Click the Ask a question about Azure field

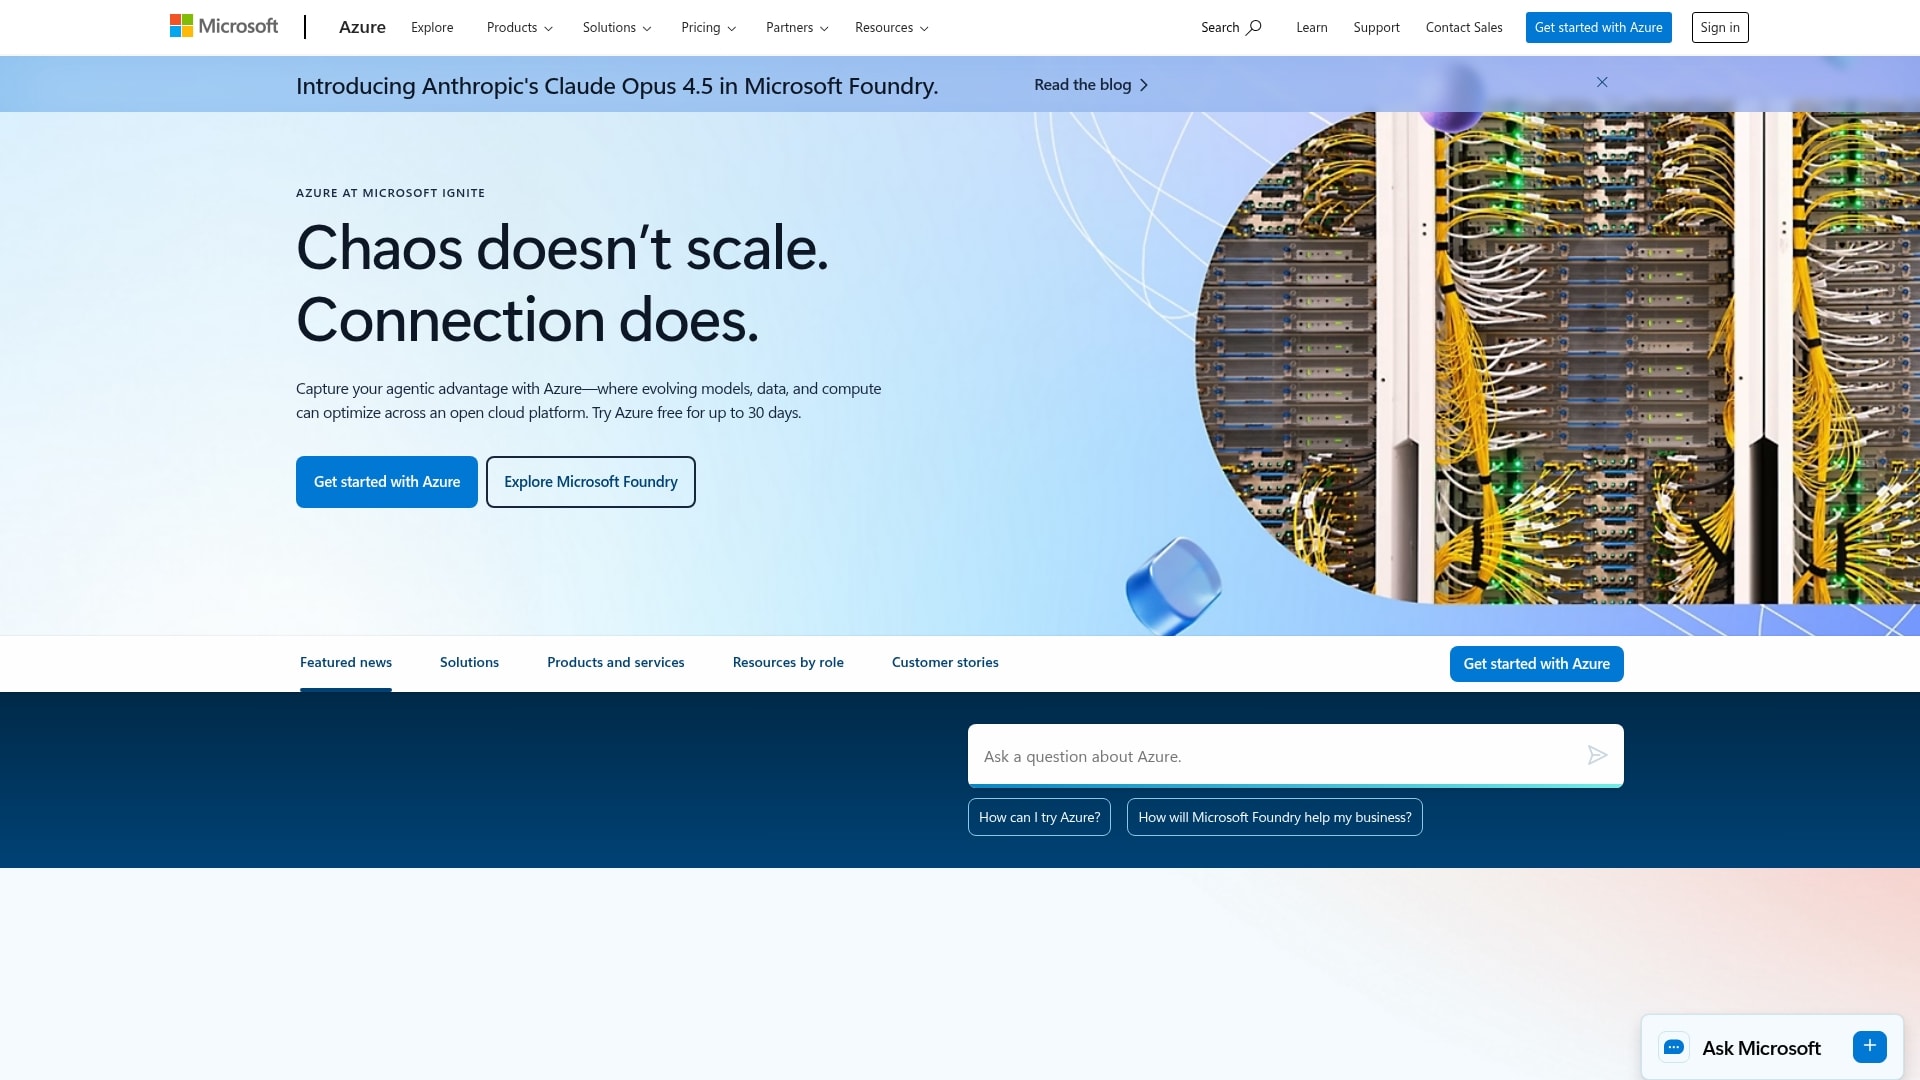click(1270, 756)
